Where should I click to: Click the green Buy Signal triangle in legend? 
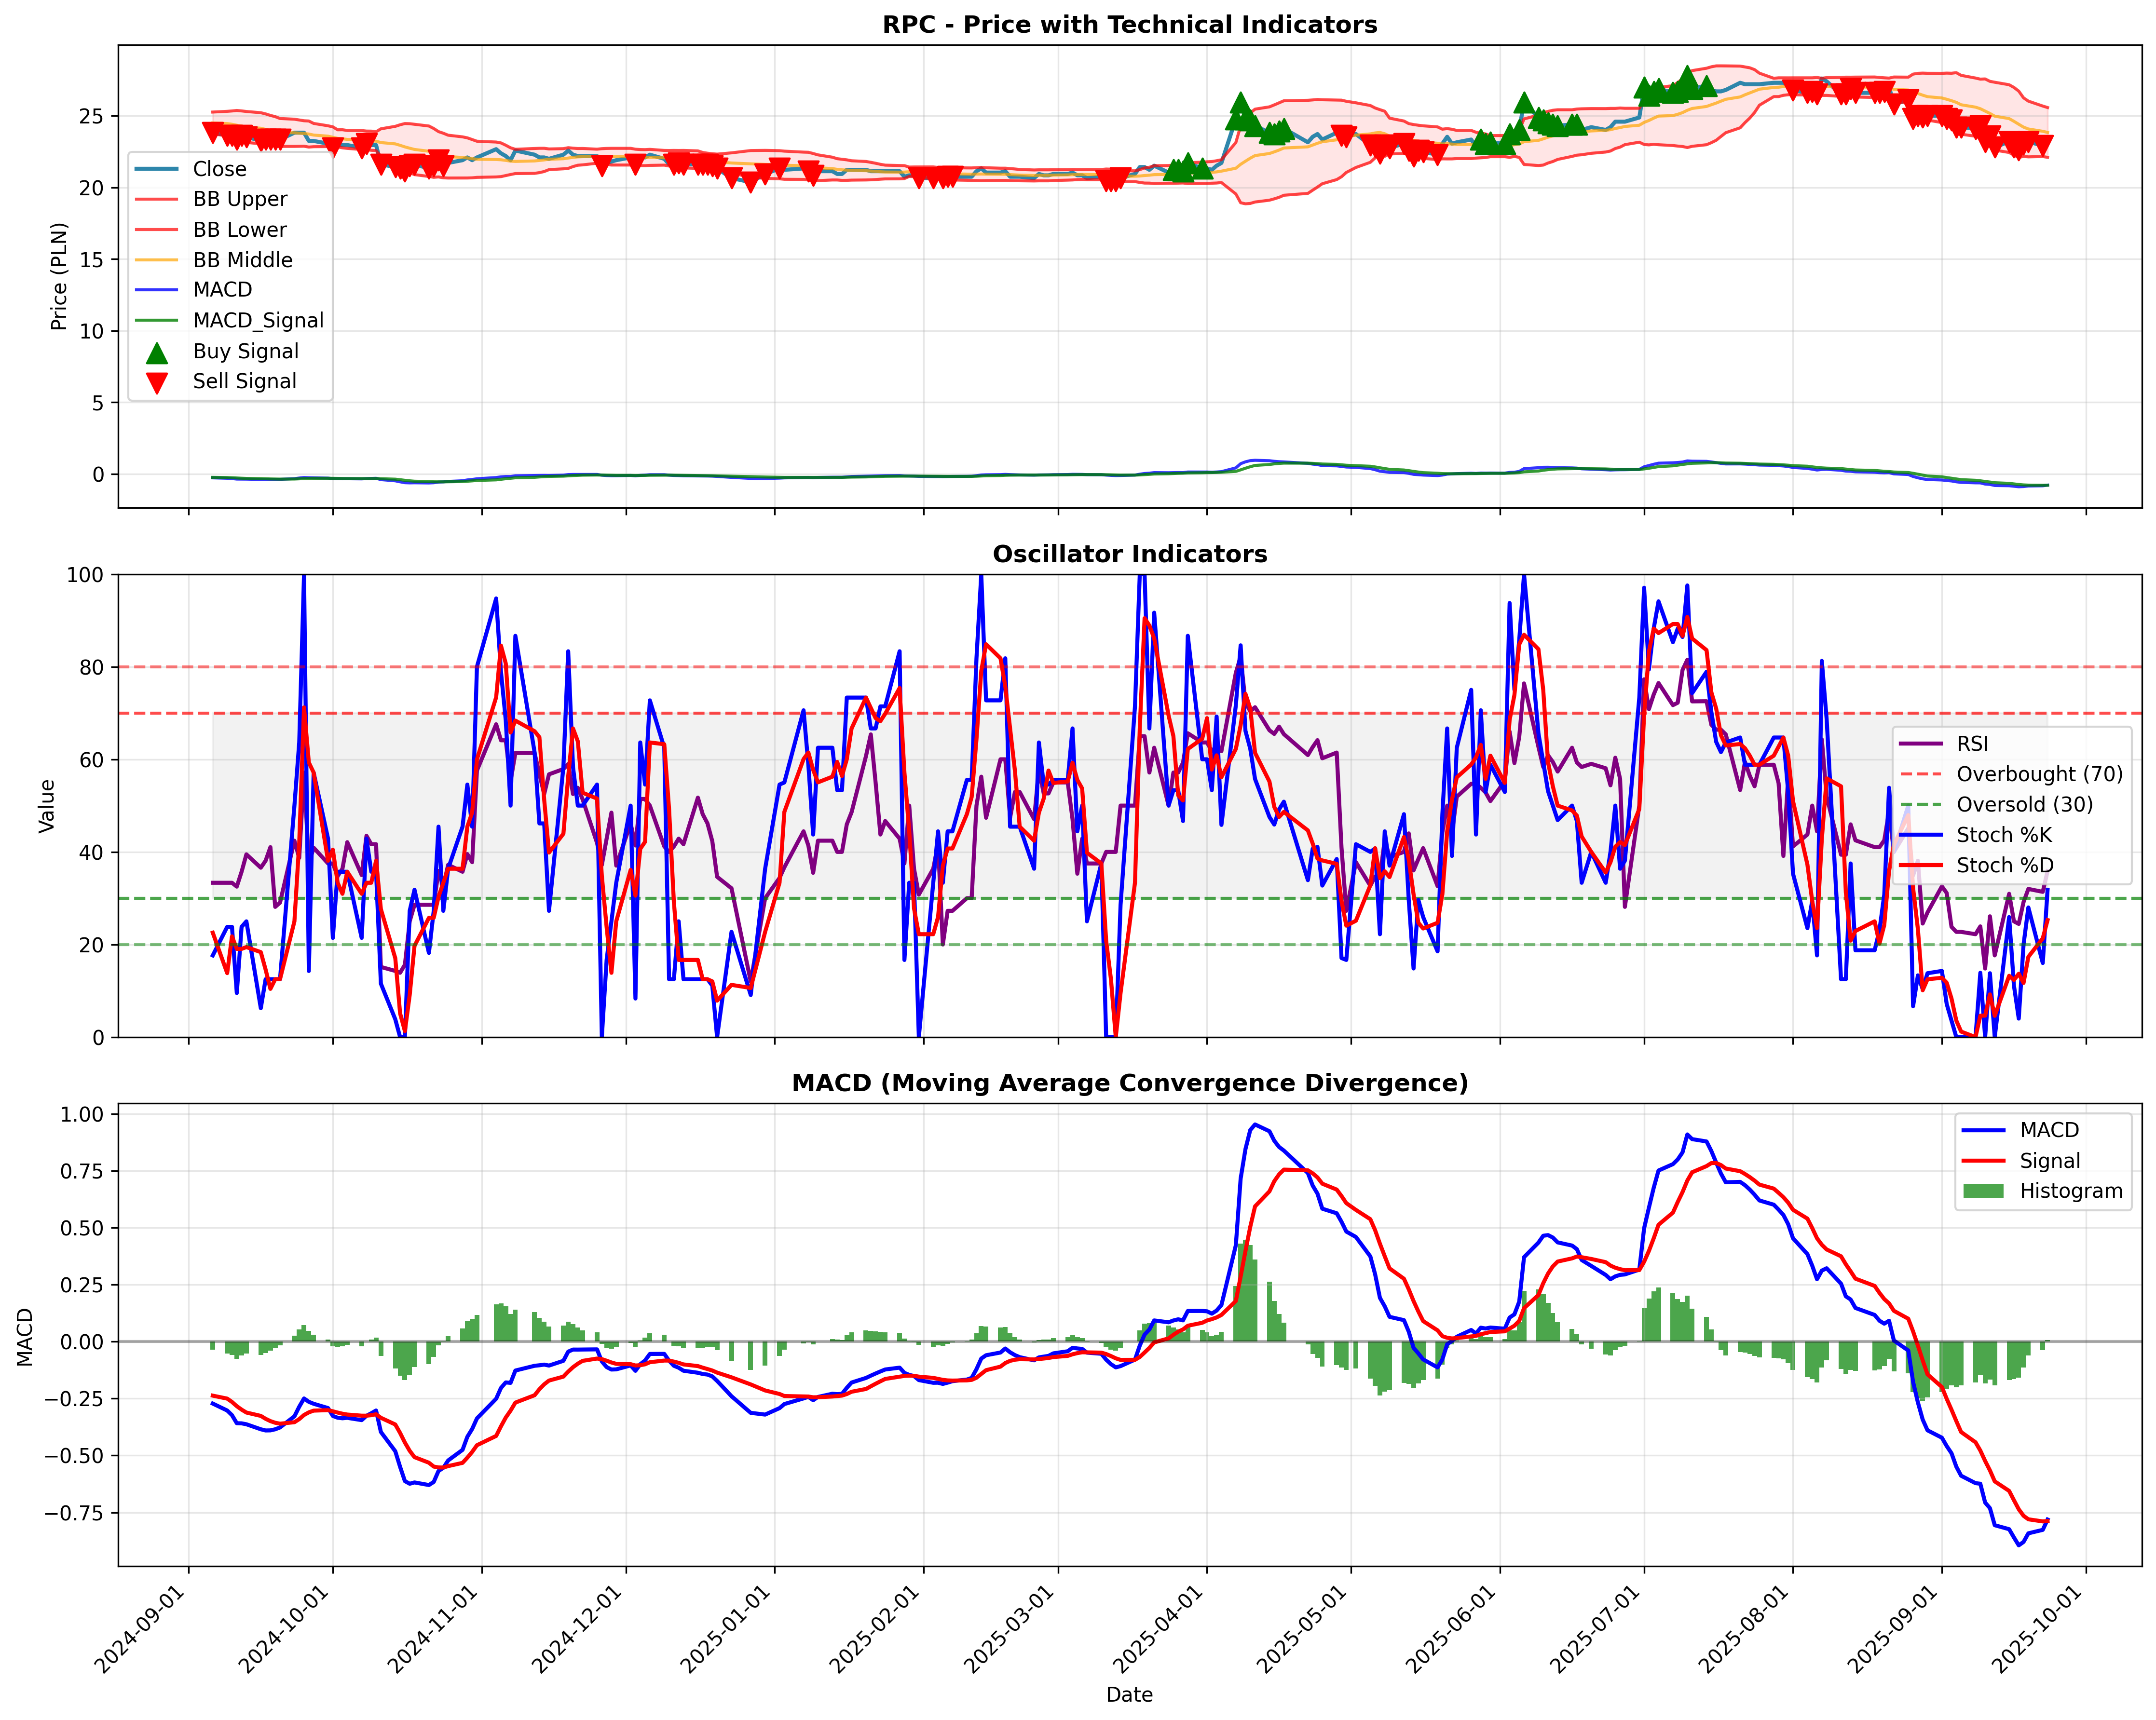pyautogui.click(x=157, y=352)
